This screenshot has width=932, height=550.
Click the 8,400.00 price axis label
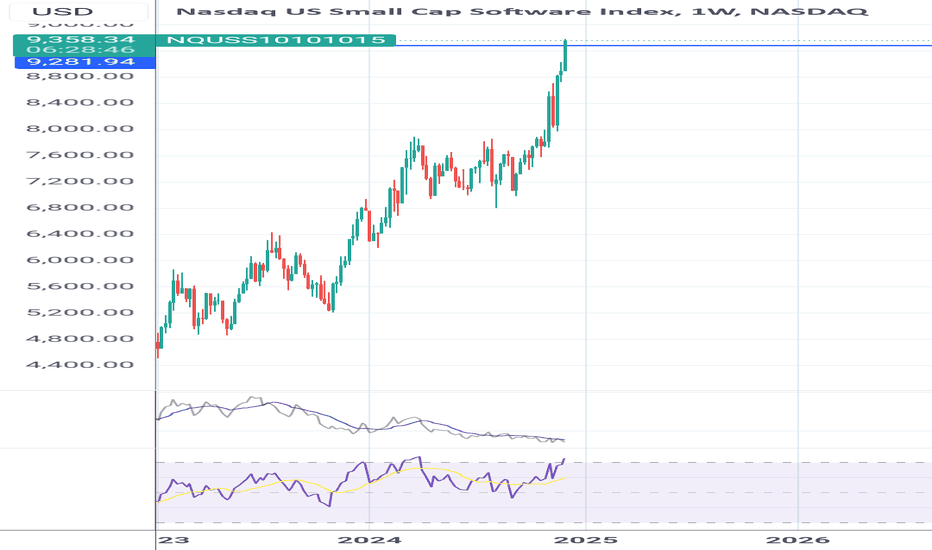[x=80, y=102]
